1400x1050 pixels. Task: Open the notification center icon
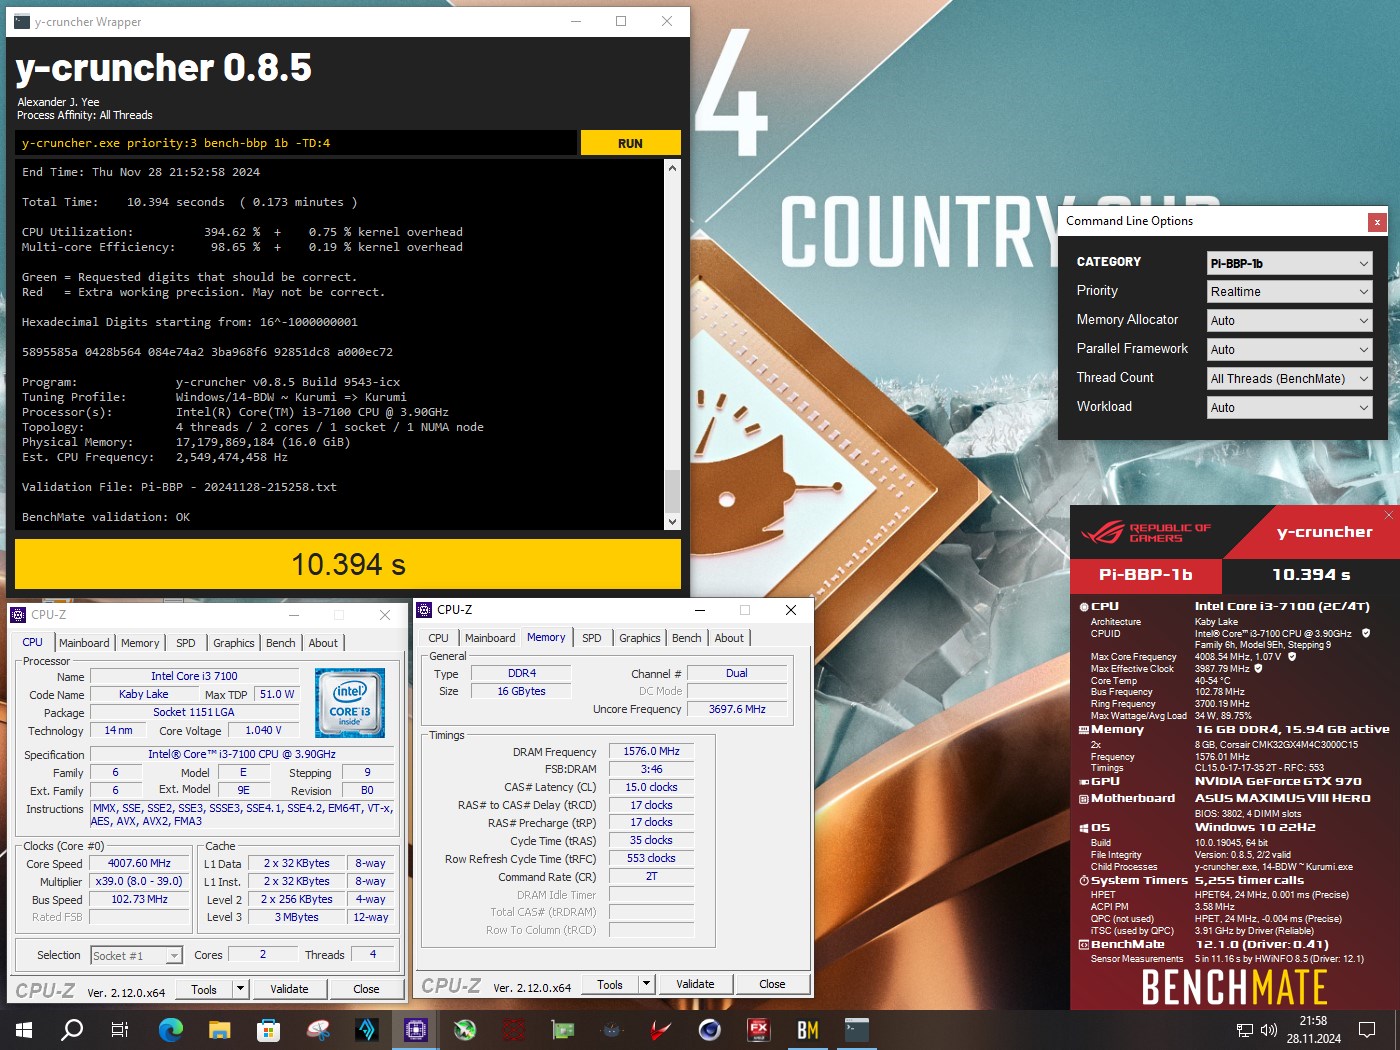pyautogui.click(x=1367, y=1030)
